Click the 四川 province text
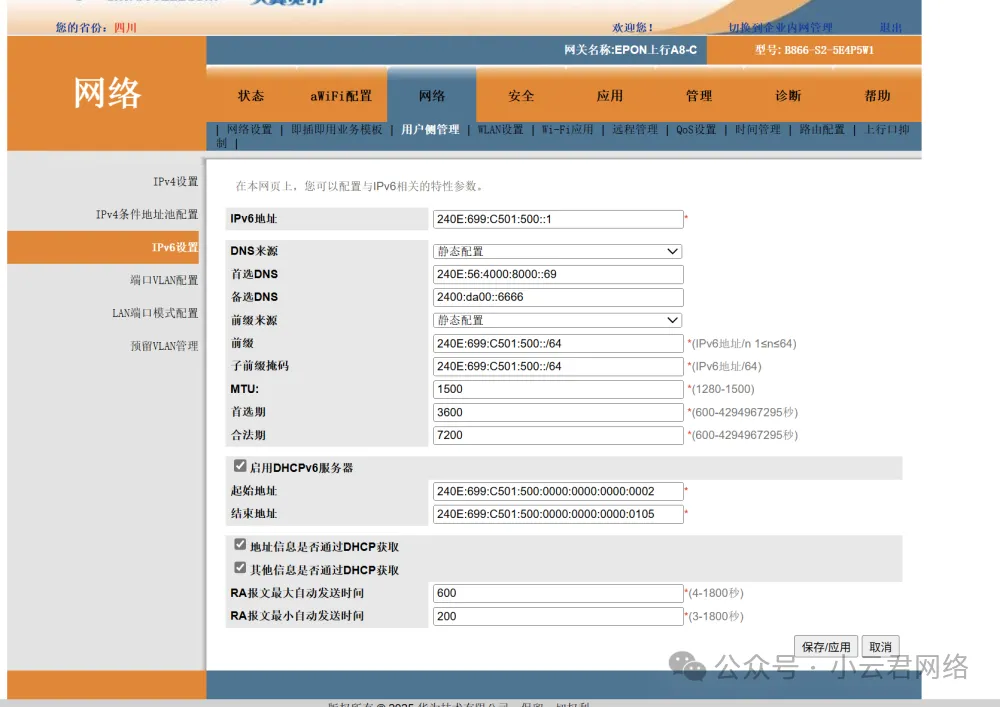The height and width of the screenshot is (707, 1000). pos(125,27)
